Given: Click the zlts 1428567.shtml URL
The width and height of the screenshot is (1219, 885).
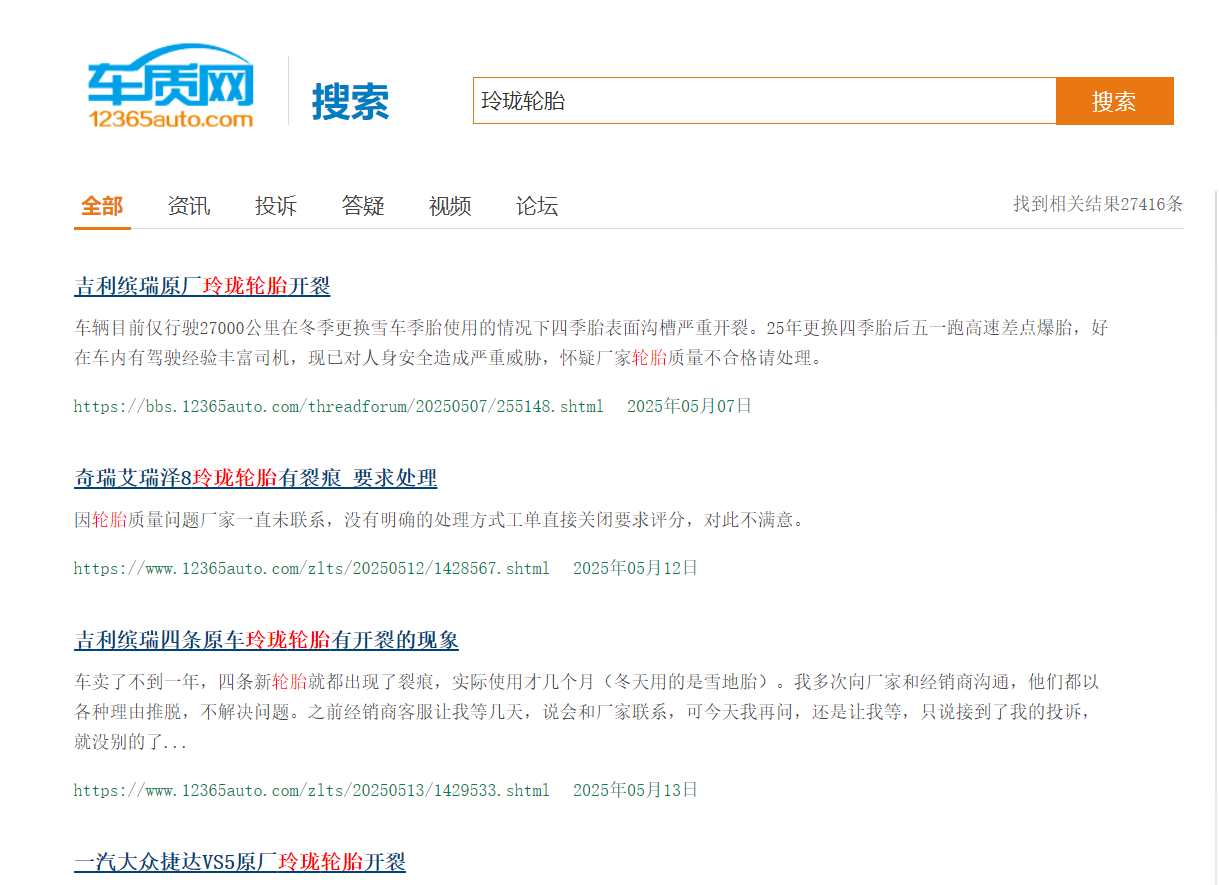Looking at the screenshot, I should pos(312,568).
